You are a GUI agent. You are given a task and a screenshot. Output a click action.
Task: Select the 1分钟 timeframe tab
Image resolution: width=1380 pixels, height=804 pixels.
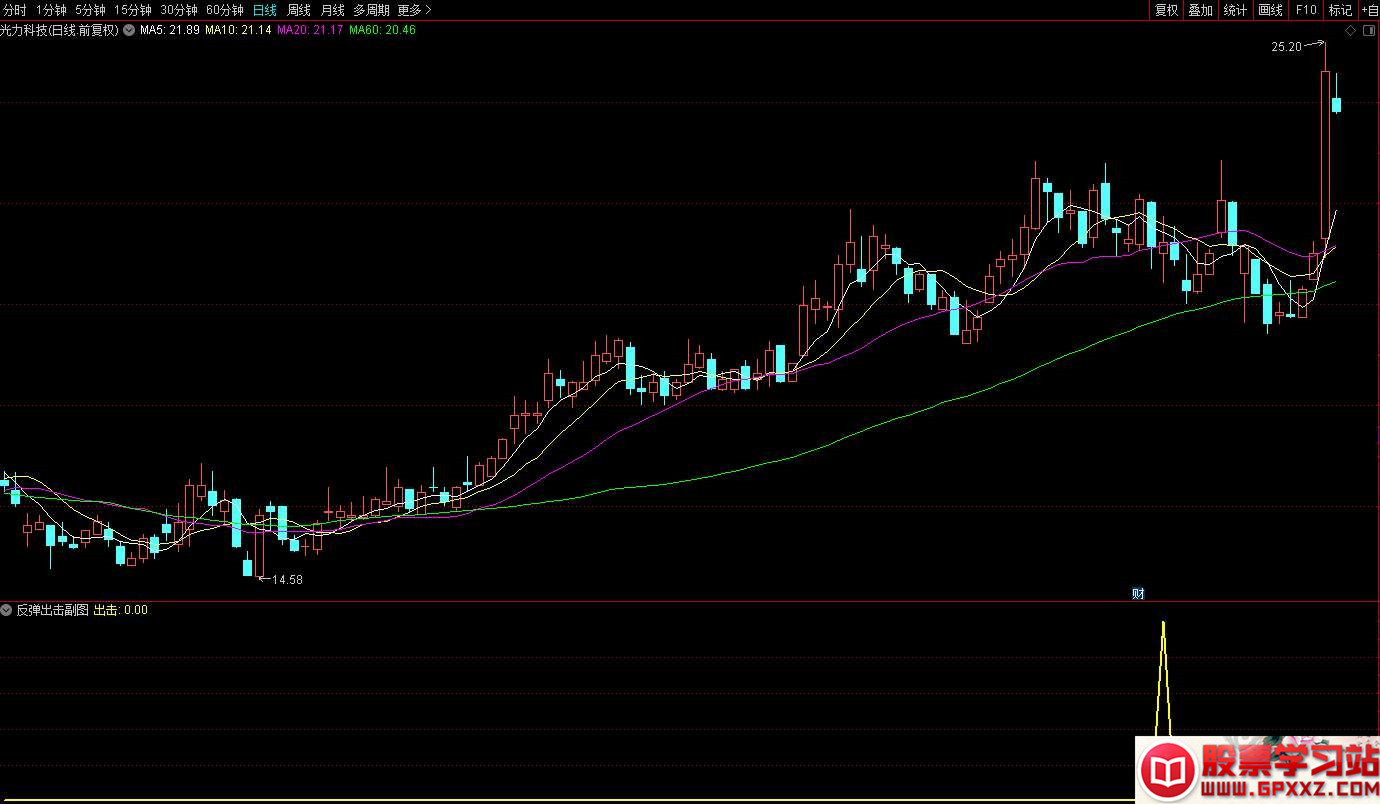51,10
